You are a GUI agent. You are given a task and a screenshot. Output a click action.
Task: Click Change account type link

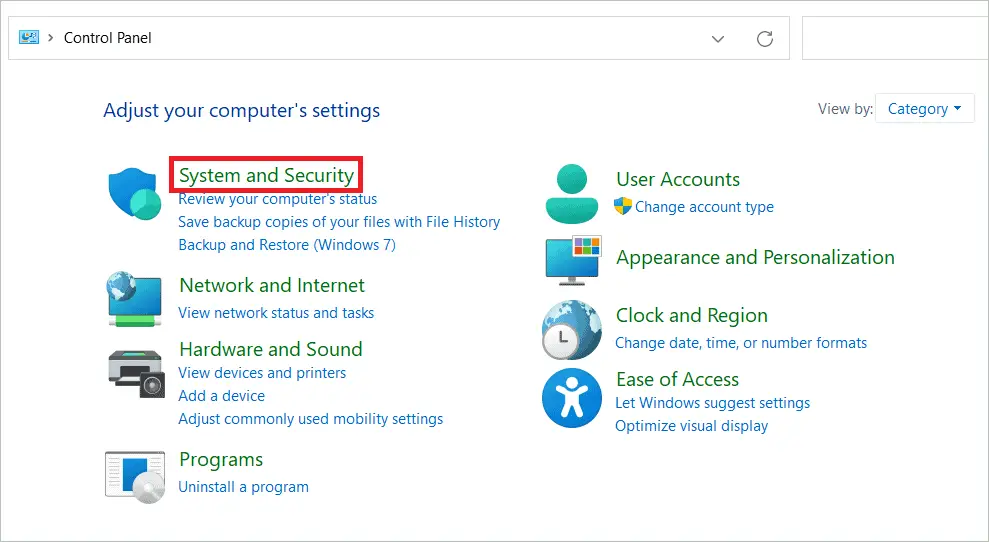[x=704, y=206]
